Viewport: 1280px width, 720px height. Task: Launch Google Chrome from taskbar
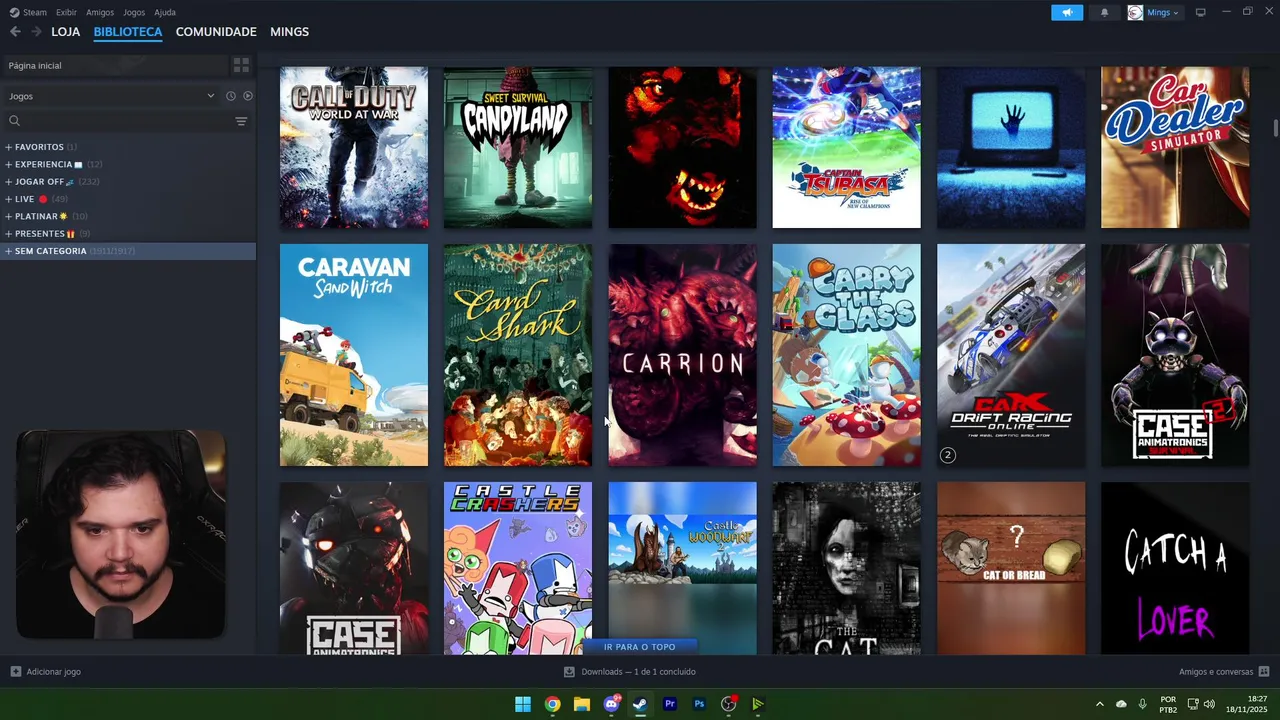point(552,704)
